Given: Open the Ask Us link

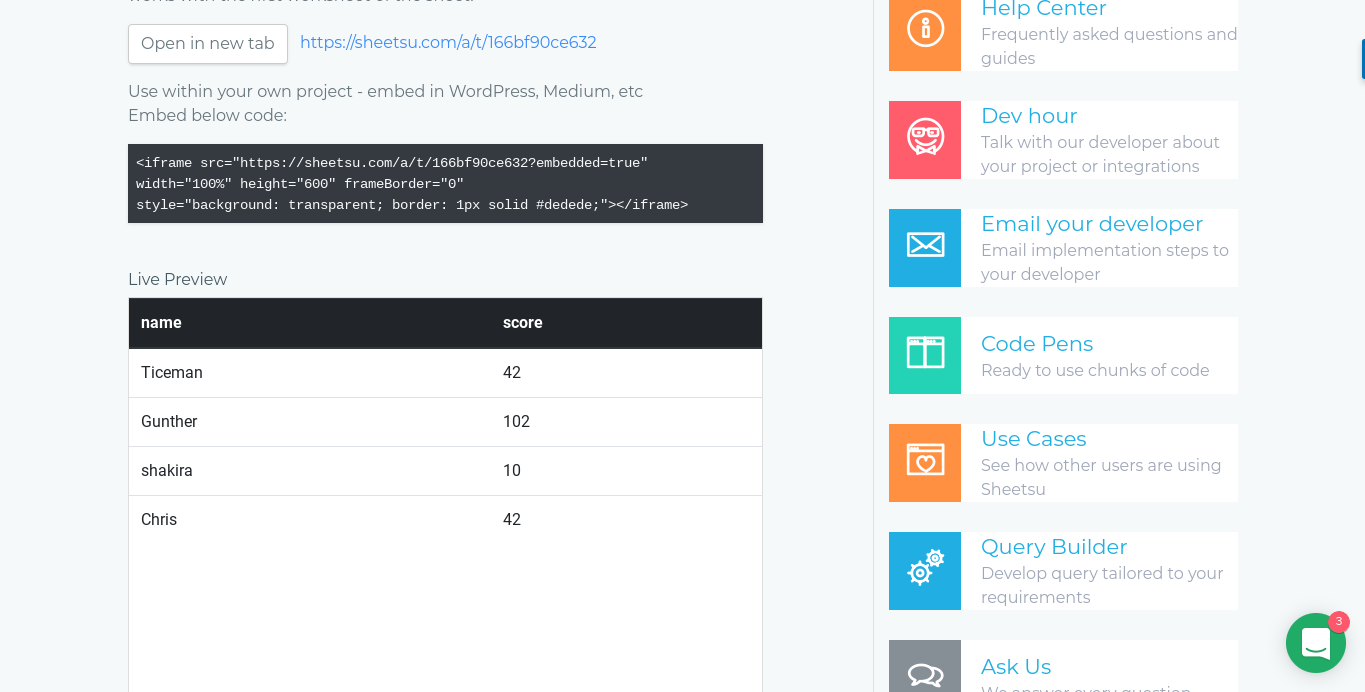Looking at the screenshot, I should tap(1016, 667).
